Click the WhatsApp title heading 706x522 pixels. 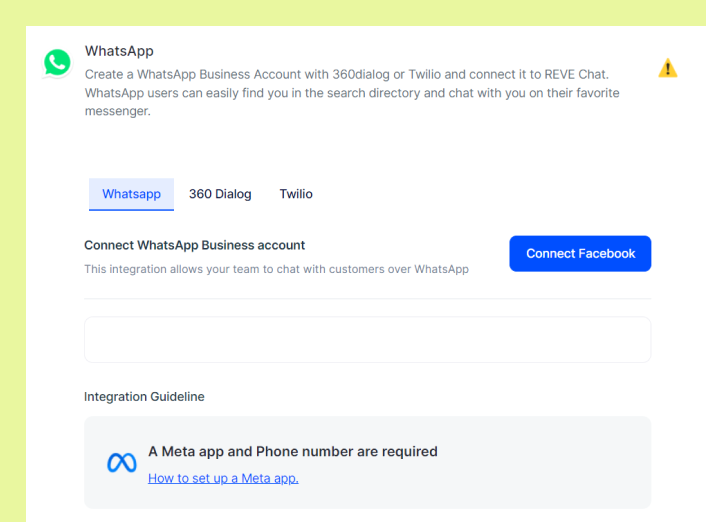(x=119, y=51)
